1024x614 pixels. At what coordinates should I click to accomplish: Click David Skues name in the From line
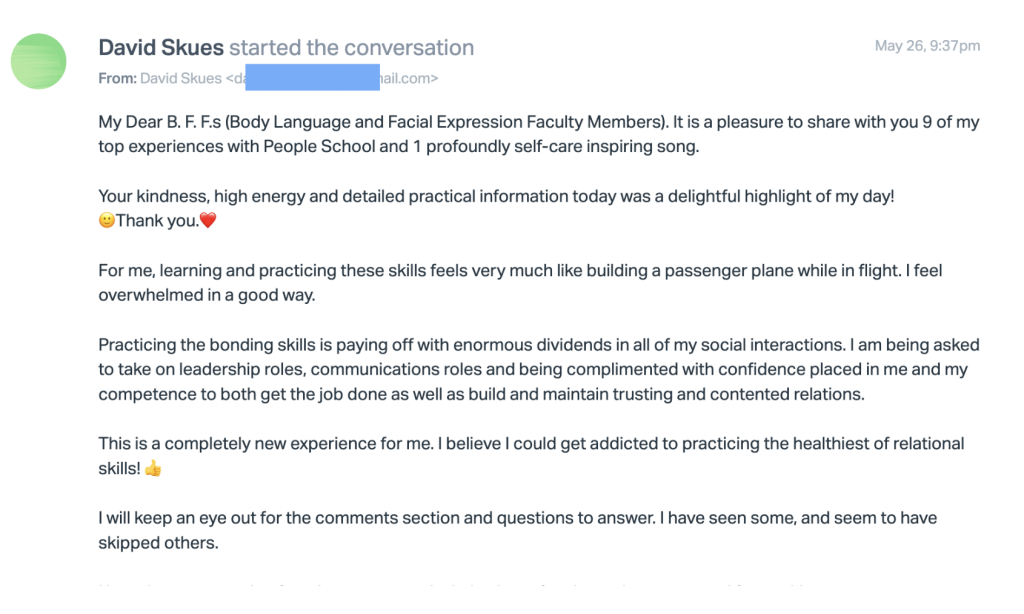pos(179,78)
